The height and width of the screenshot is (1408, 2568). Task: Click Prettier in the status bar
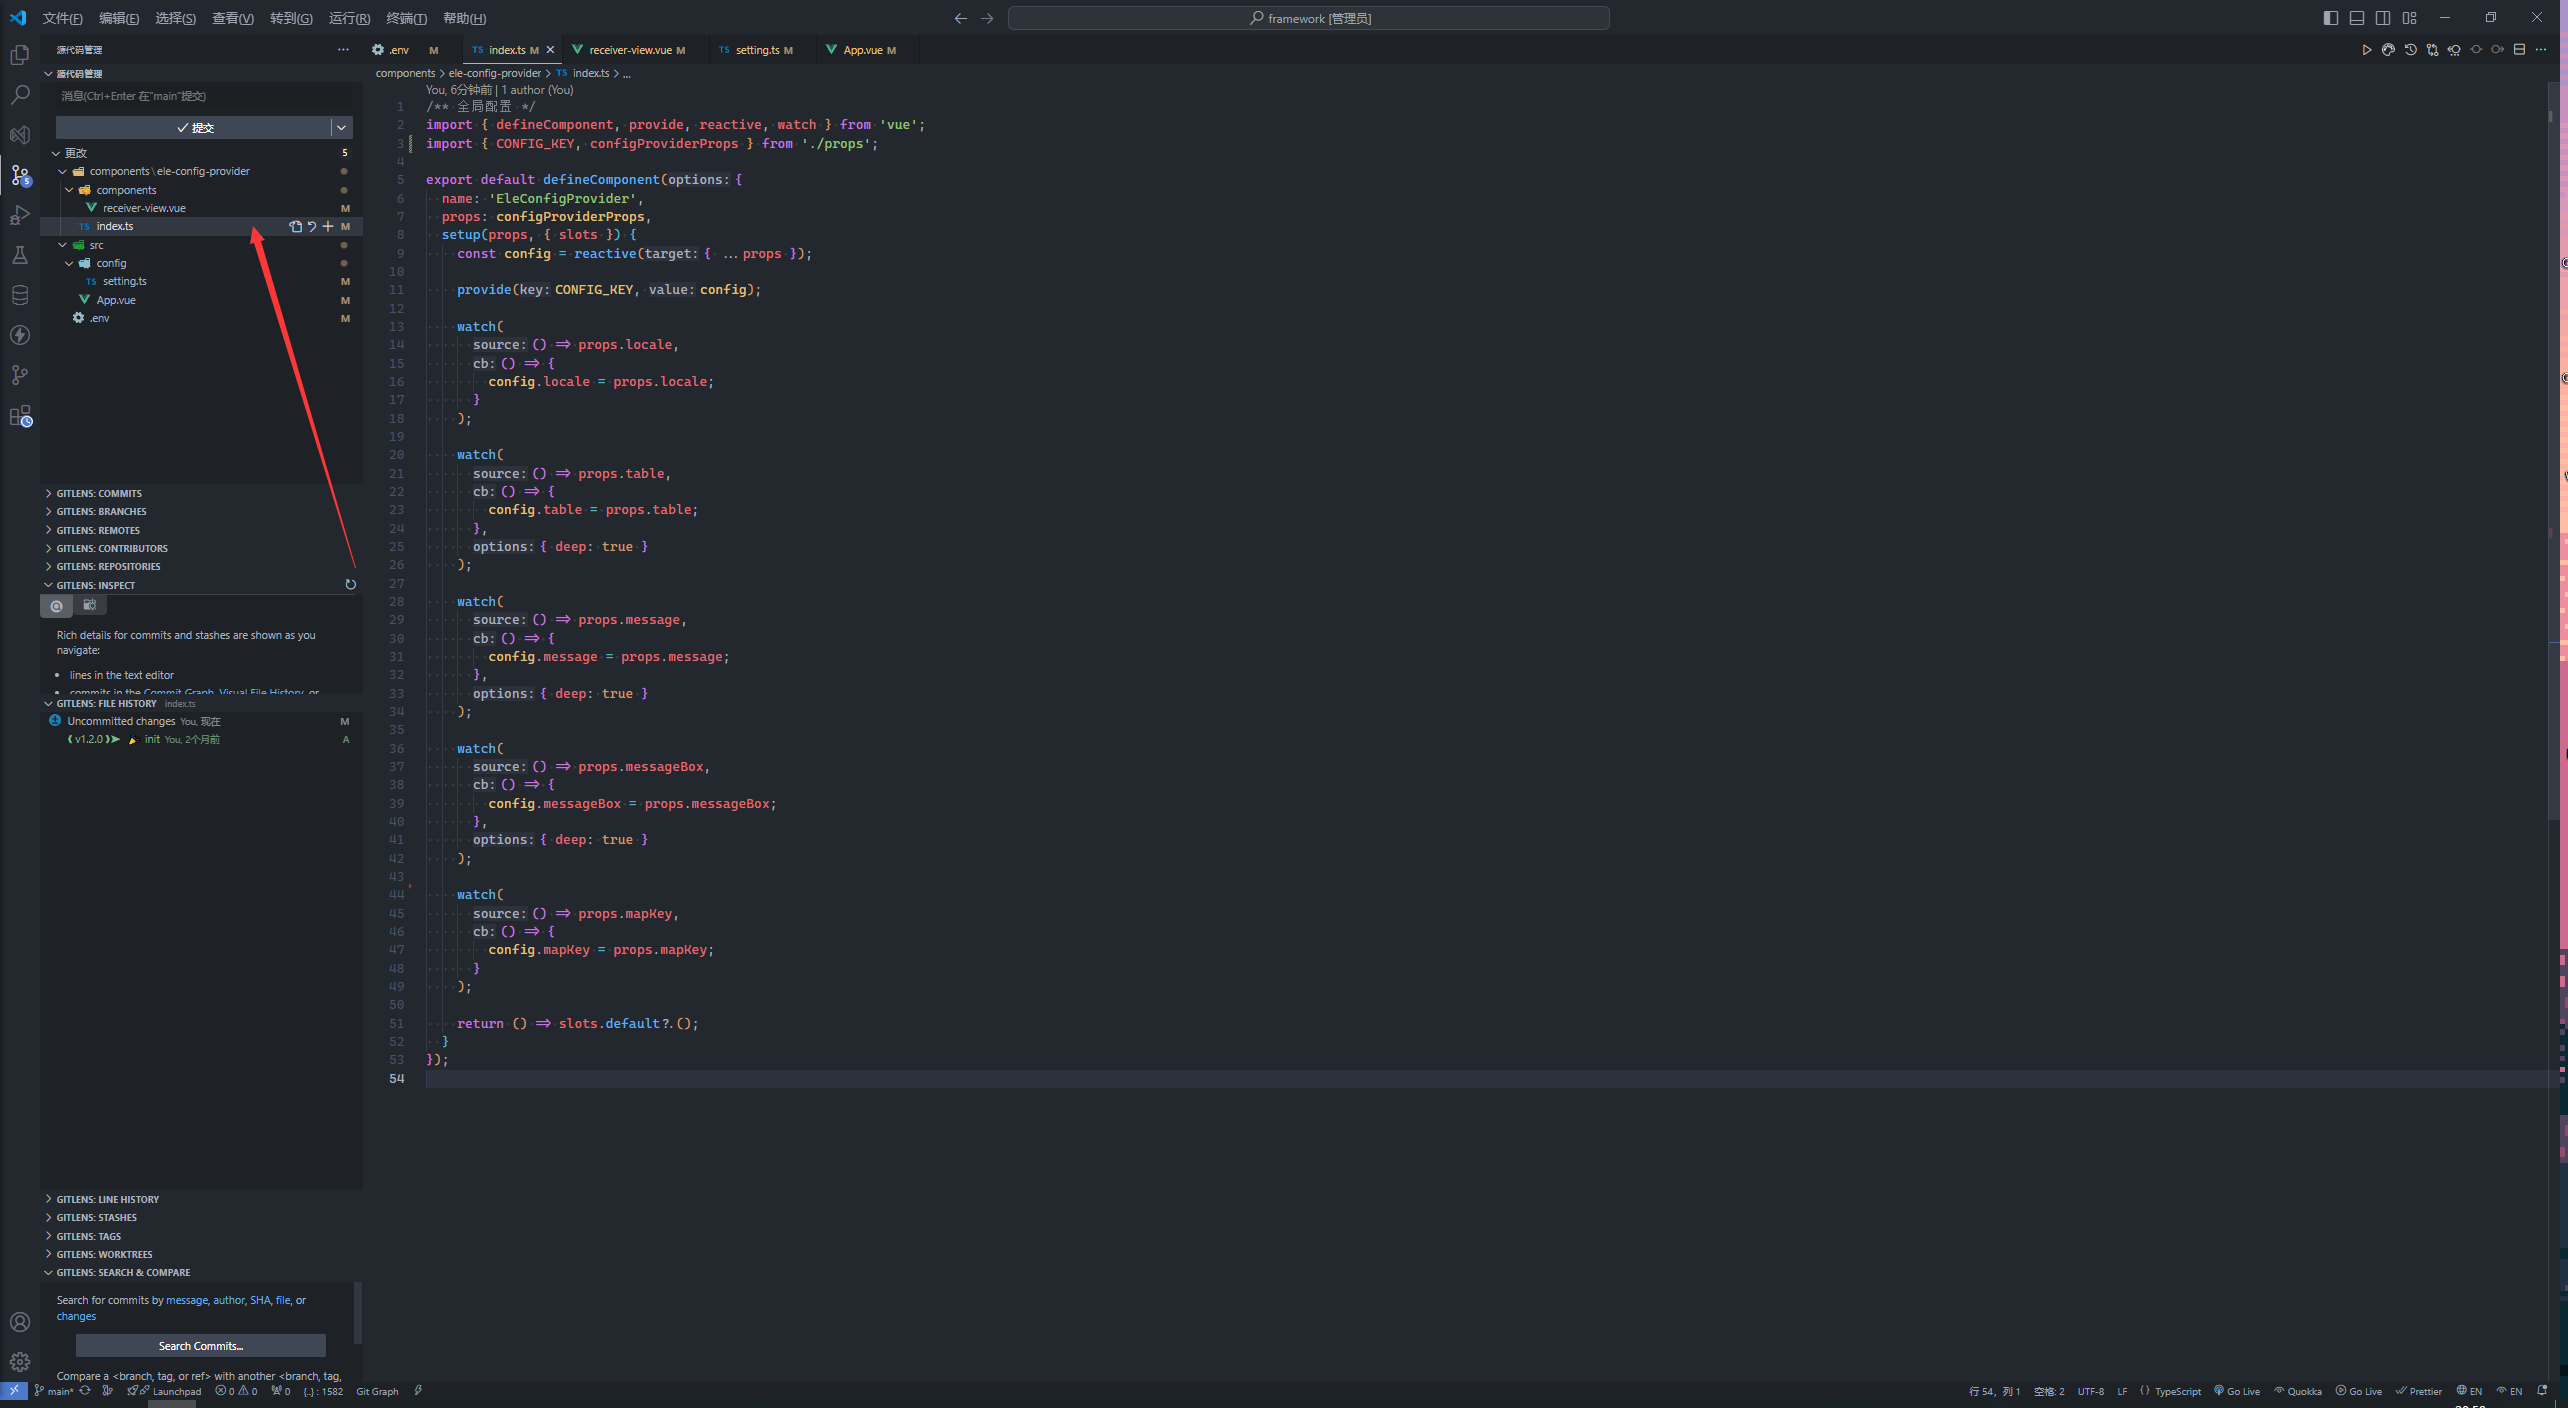pos(2418,1391)
